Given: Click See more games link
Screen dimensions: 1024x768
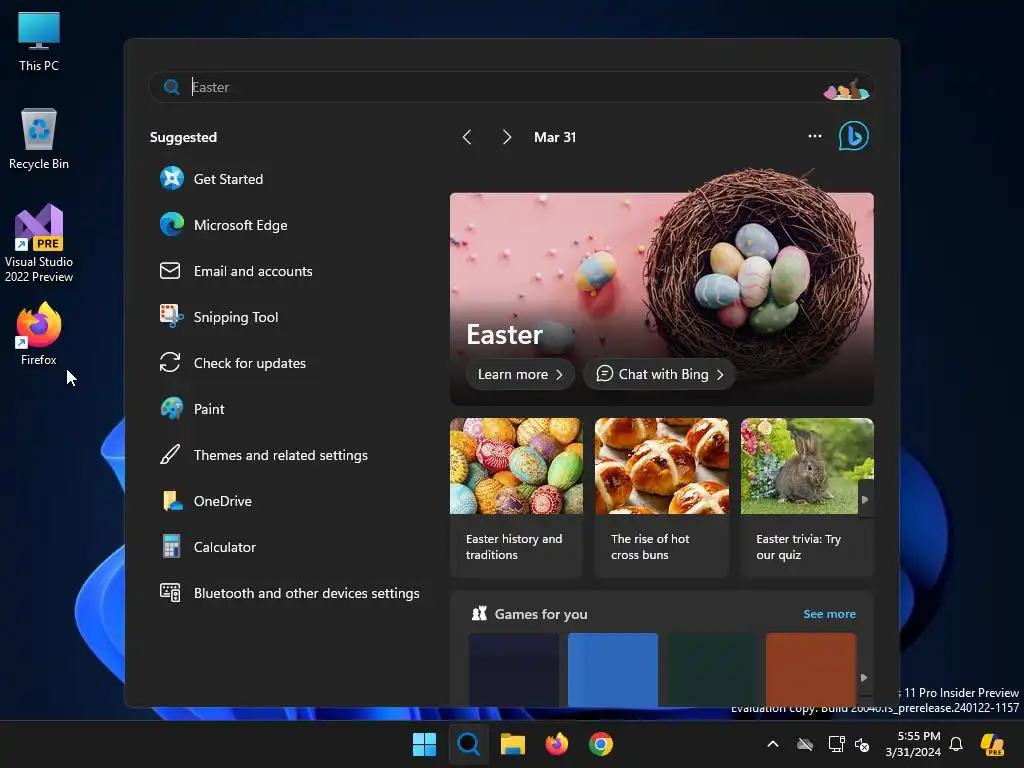Looking at the screenshot, I should tap(829, 614).
